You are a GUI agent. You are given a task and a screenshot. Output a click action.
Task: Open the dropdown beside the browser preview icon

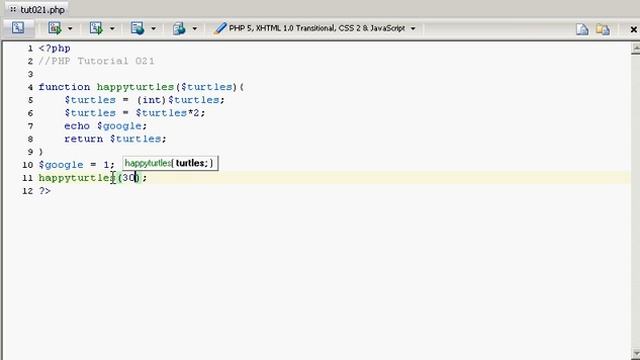coord(153,29)
